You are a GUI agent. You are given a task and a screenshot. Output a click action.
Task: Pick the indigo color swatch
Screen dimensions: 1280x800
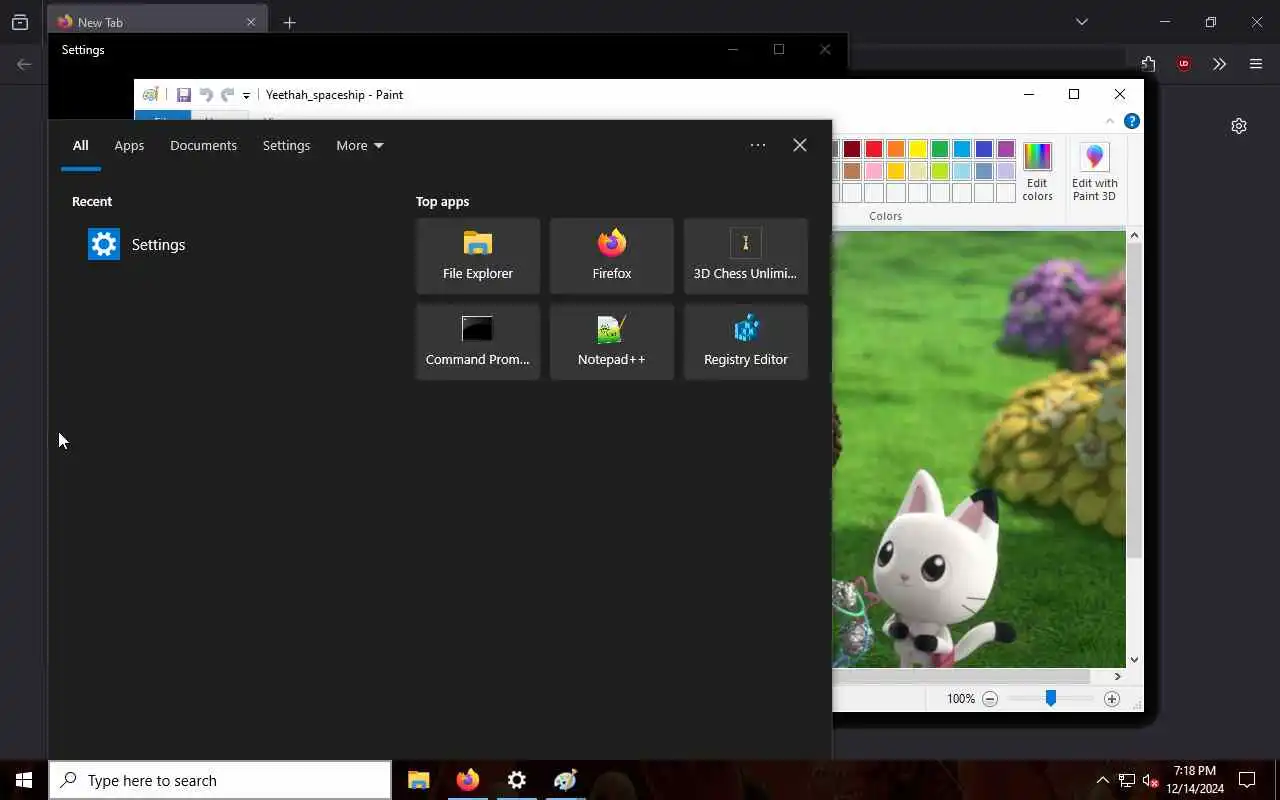pyautogui.click(x=984, y=149)
